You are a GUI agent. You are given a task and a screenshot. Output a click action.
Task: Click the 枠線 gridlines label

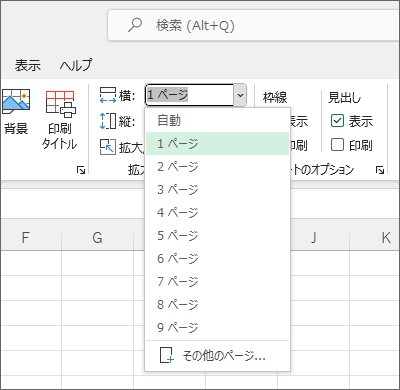click(x=275, y=97)
